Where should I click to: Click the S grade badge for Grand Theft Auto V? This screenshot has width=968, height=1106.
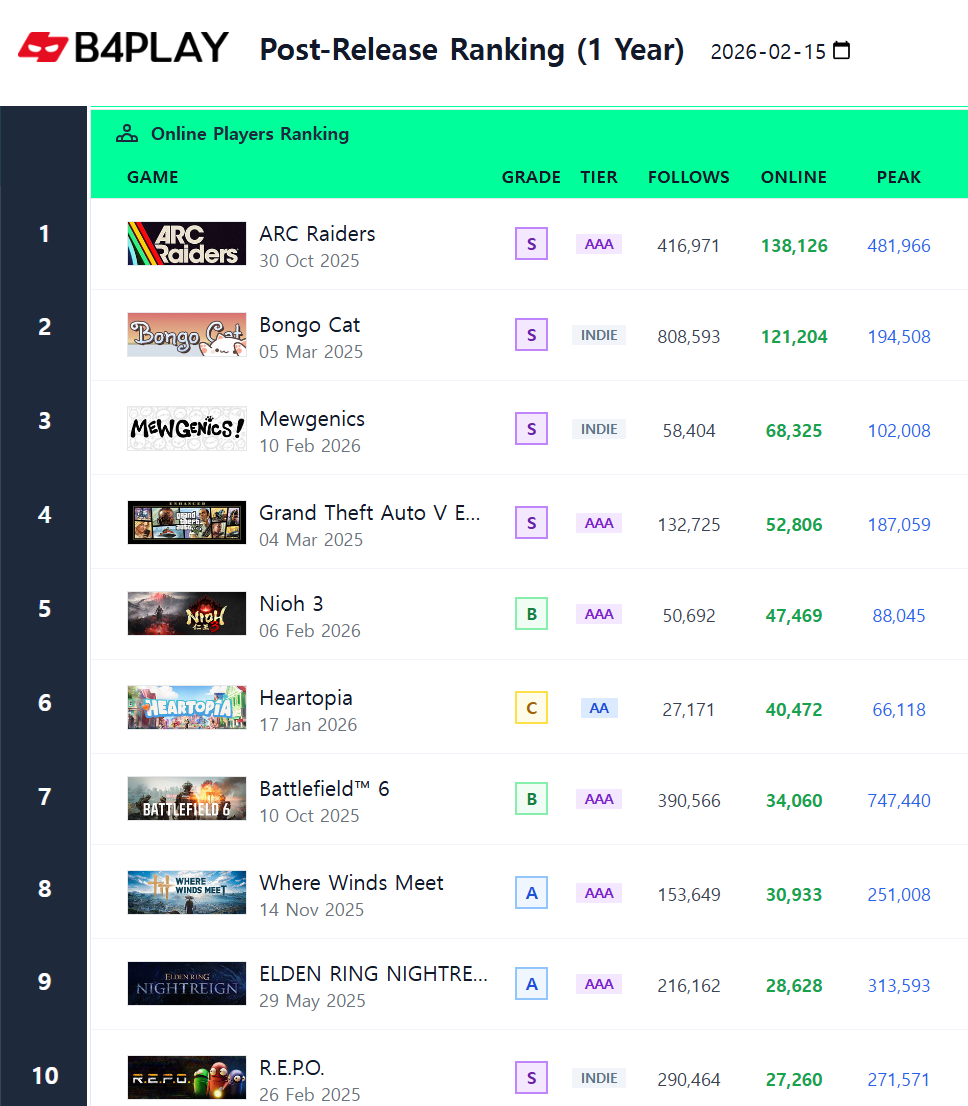click(531, 523)
